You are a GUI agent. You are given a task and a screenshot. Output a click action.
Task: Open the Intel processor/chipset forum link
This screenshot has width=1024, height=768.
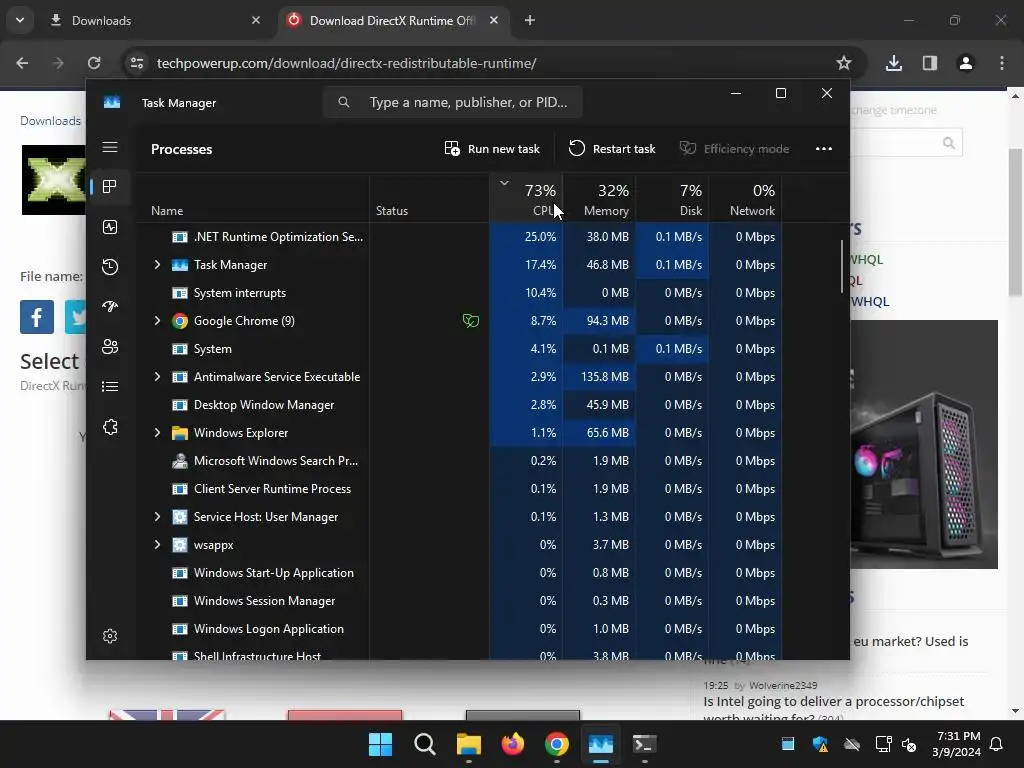(833, 709)
